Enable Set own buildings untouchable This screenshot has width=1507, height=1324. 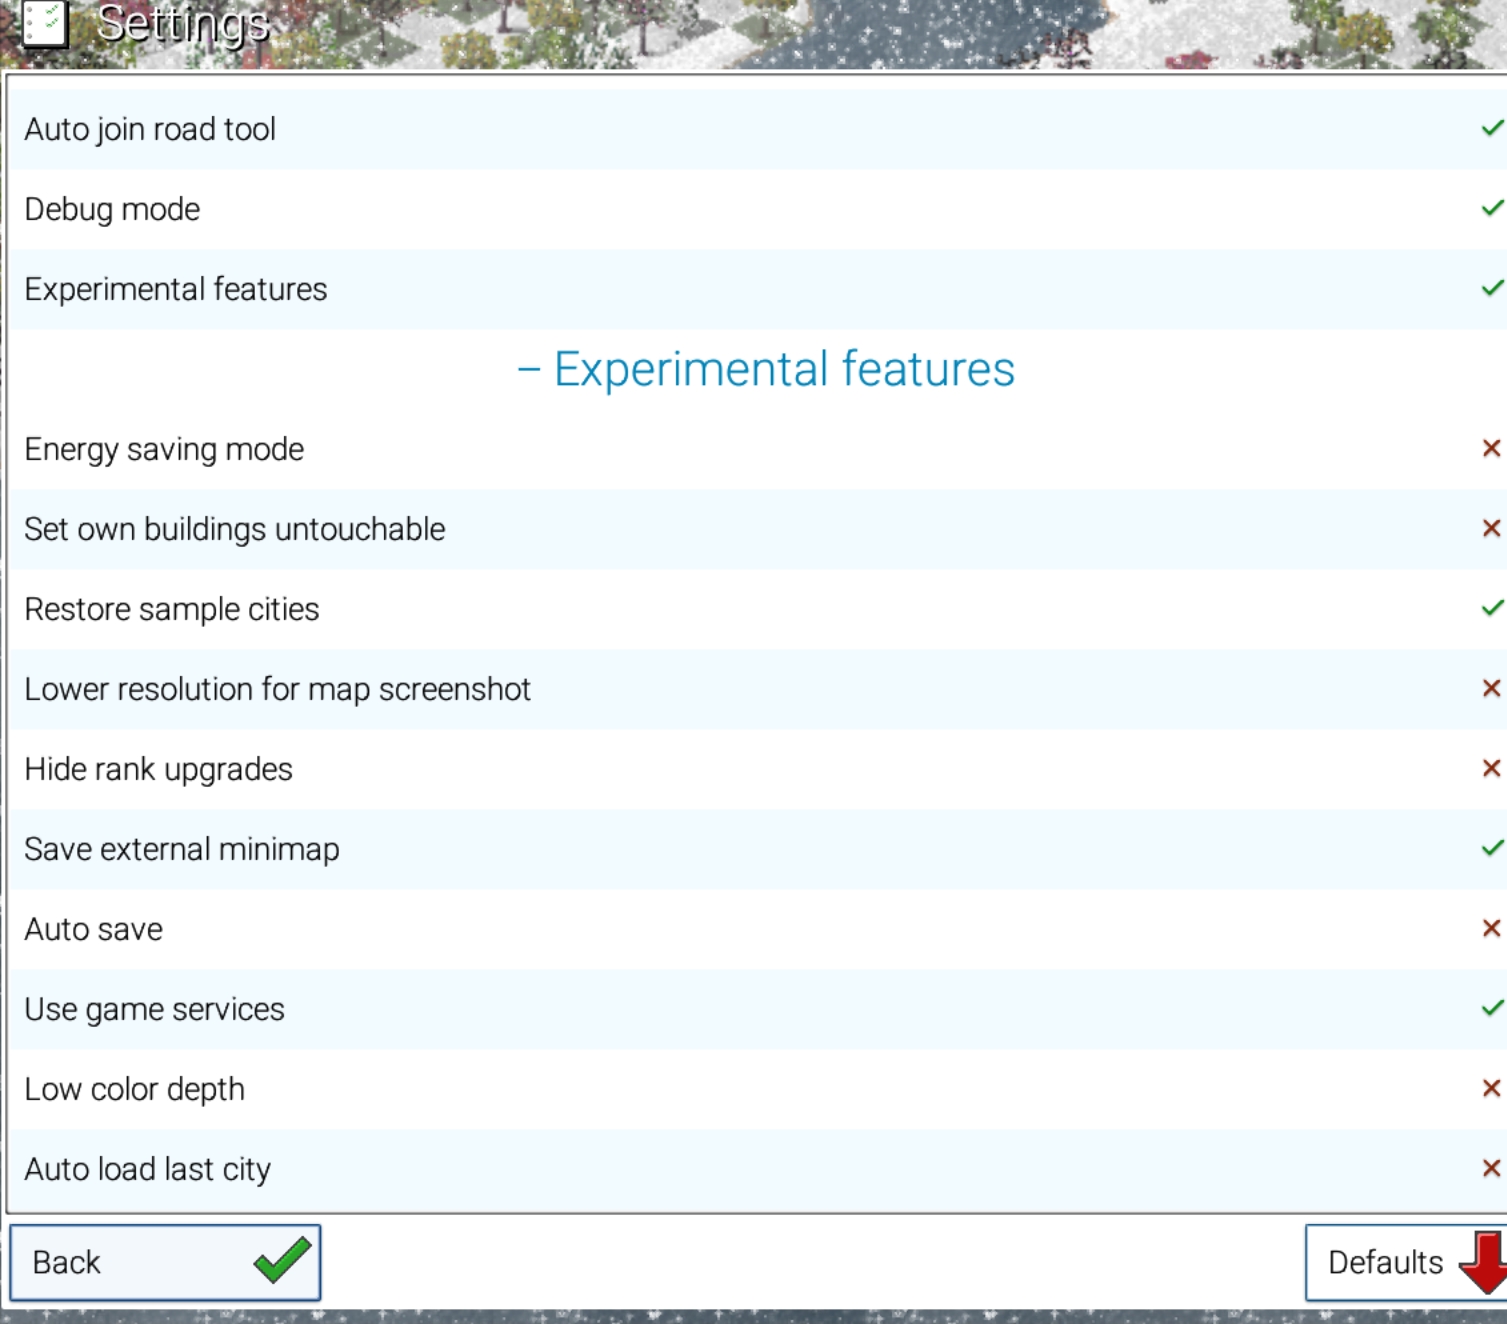point(1491,528)
